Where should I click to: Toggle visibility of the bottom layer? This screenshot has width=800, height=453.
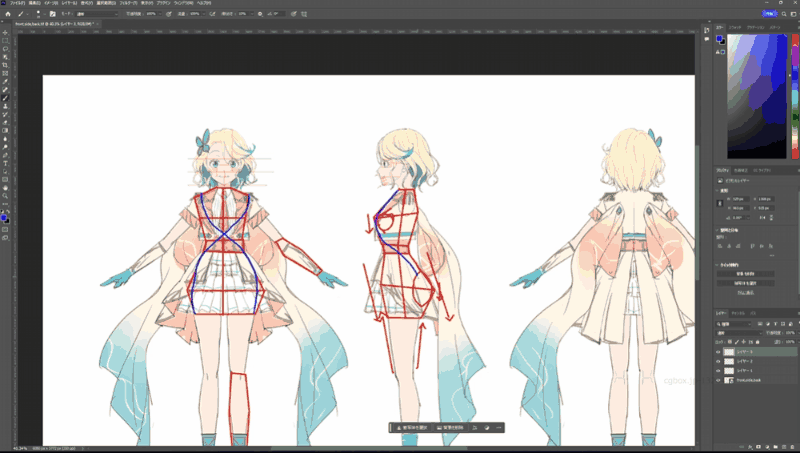coord(718,380)
